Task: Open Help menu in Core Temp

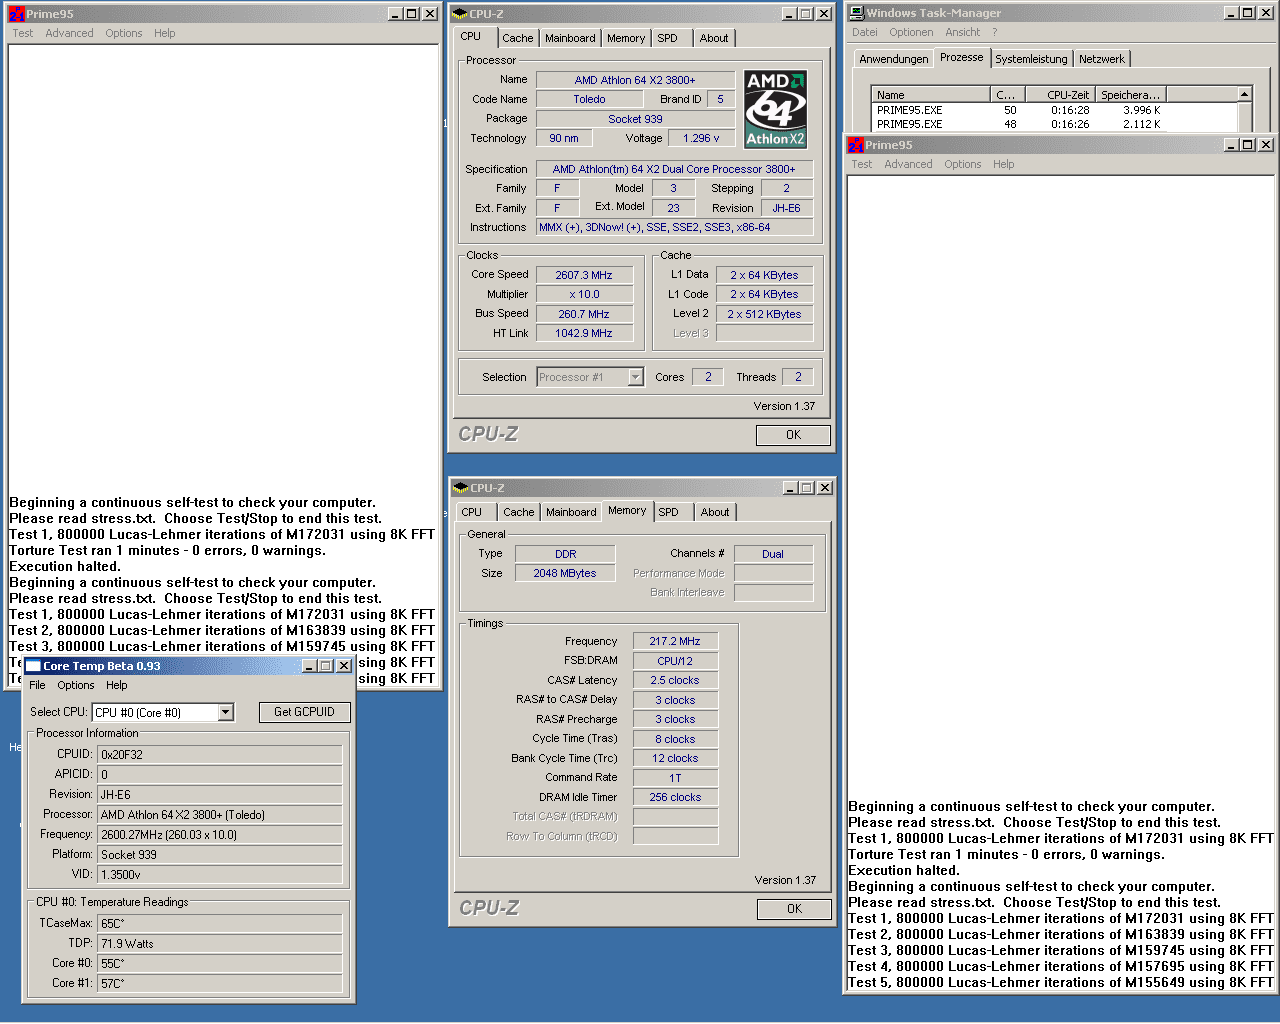Action: tap(117, 685)
